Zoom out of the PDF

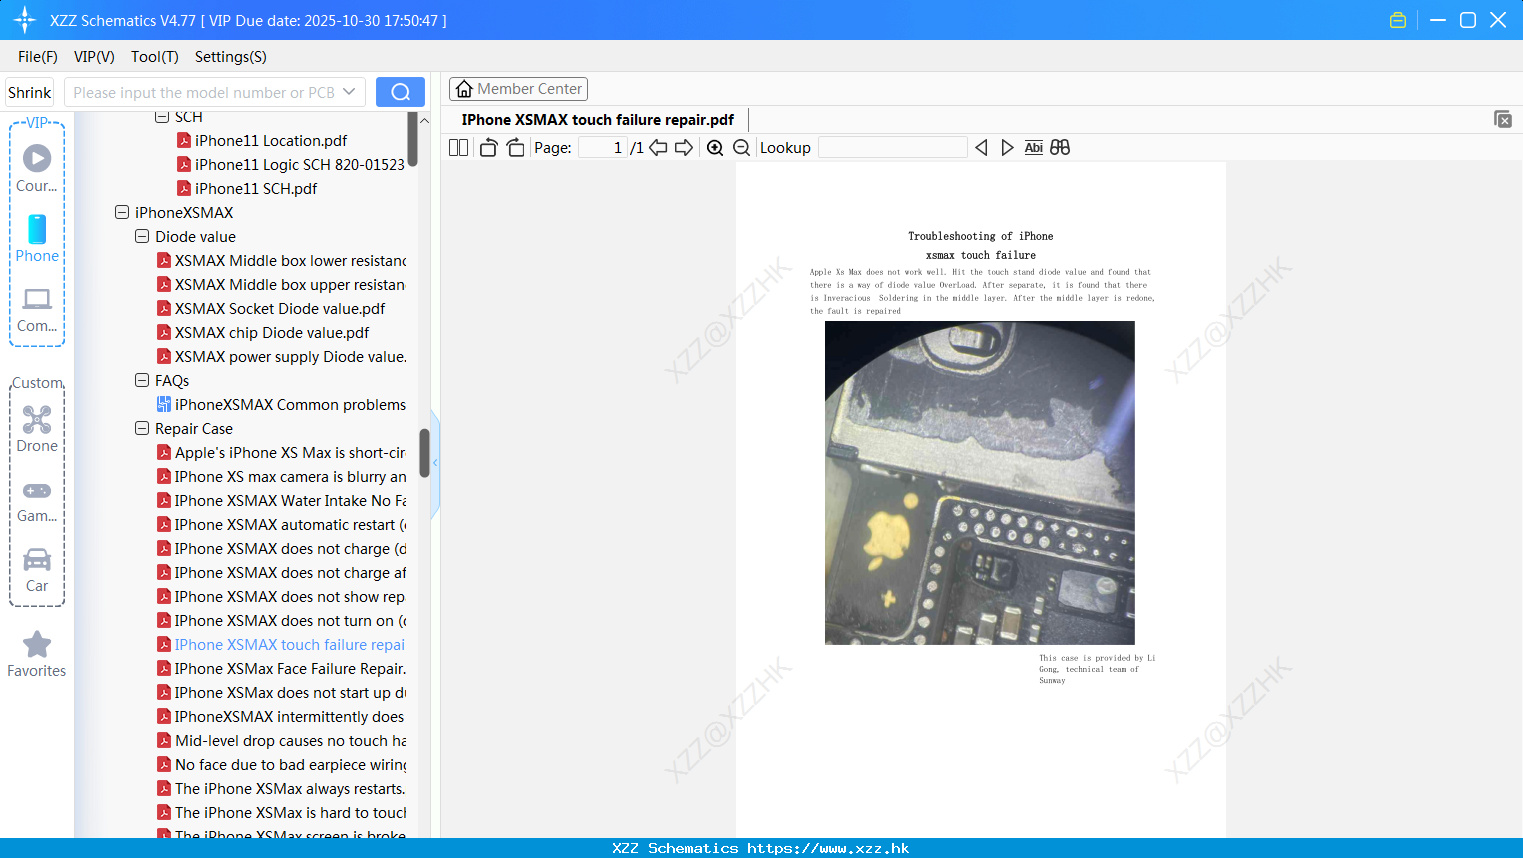[741, 148]
